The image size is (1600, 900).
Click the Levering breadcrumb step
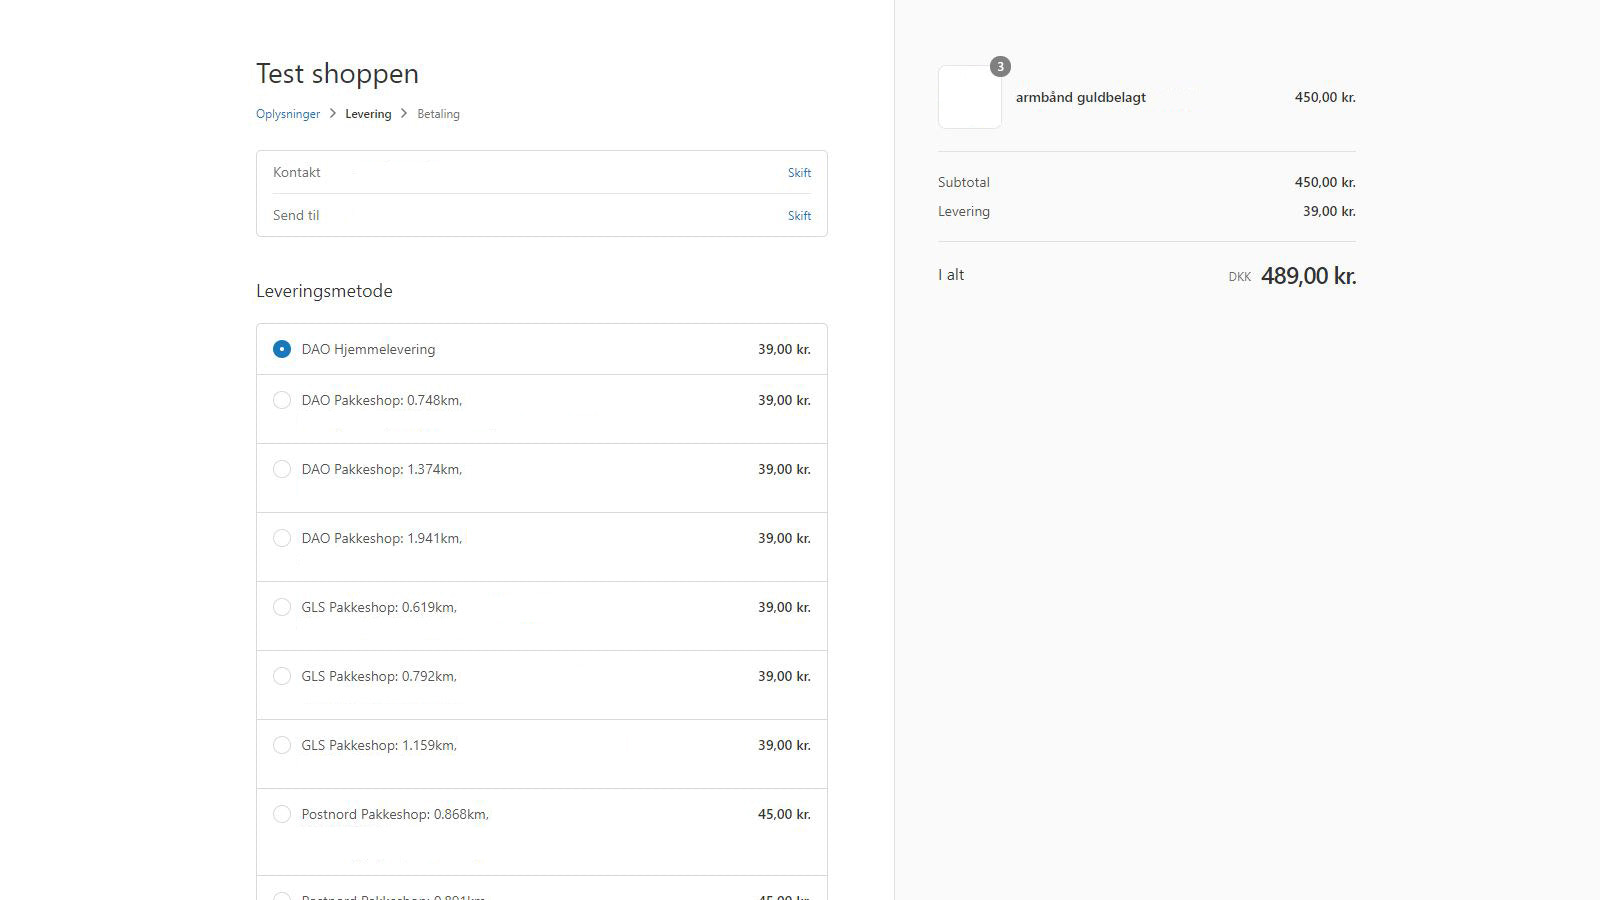click(x=368, y=114)
